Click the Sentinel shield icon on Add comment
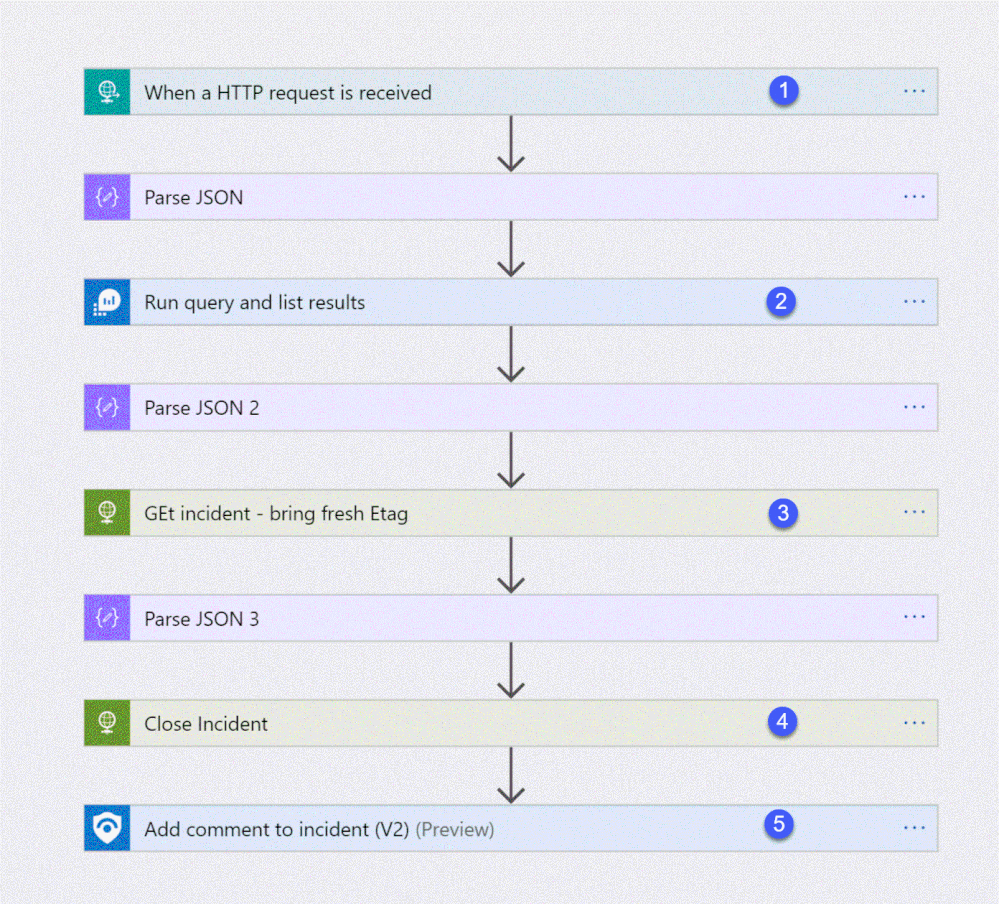 click(107, 828)
